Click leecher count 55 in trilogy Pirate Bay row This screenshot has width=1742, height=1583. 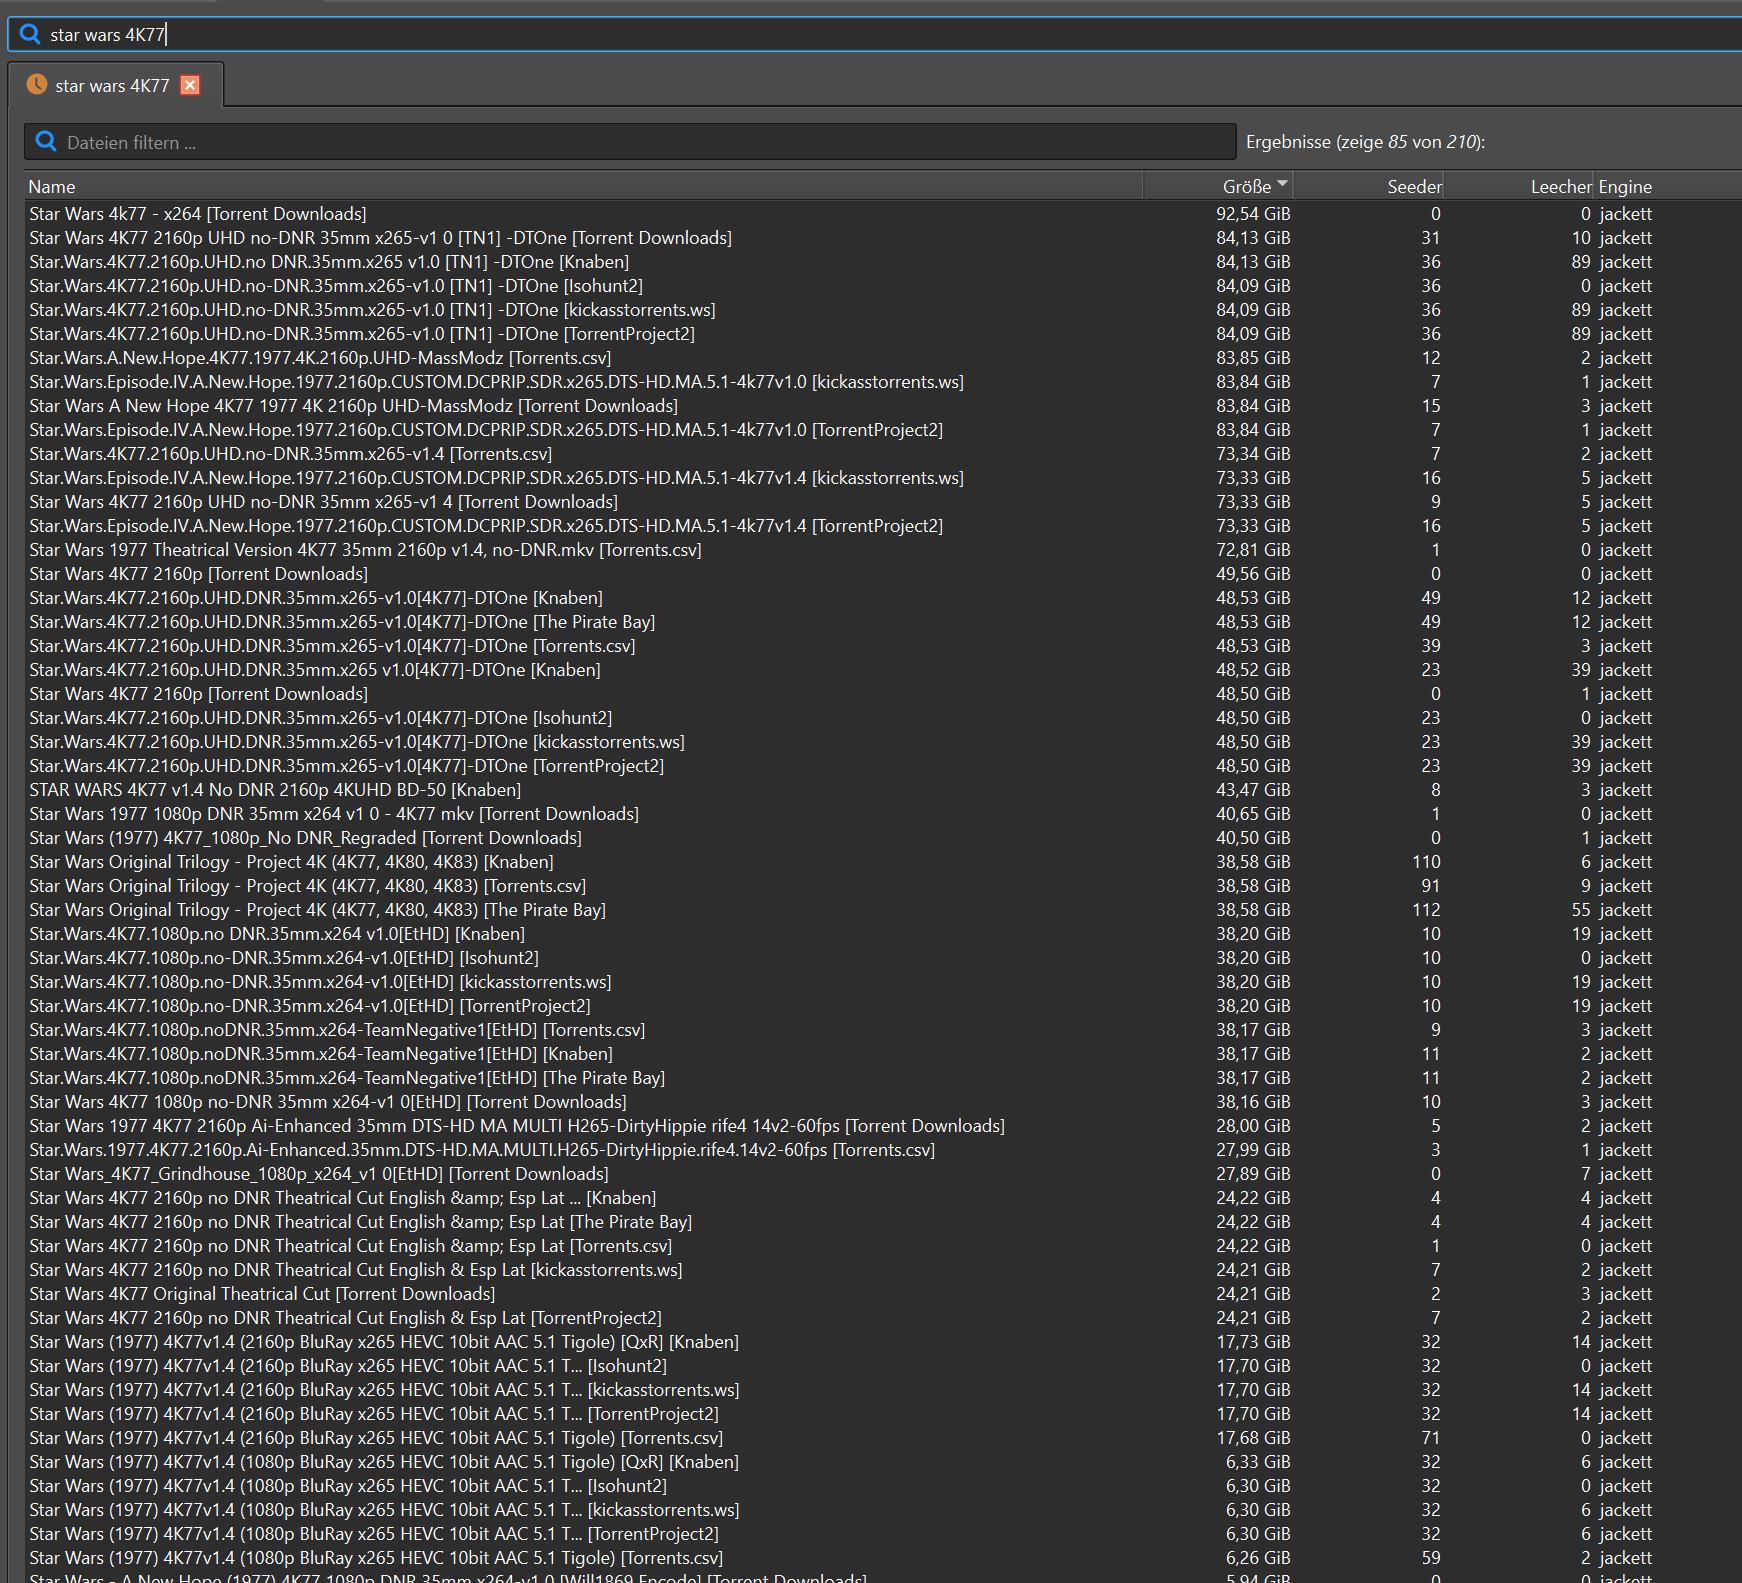point(1581,910)
